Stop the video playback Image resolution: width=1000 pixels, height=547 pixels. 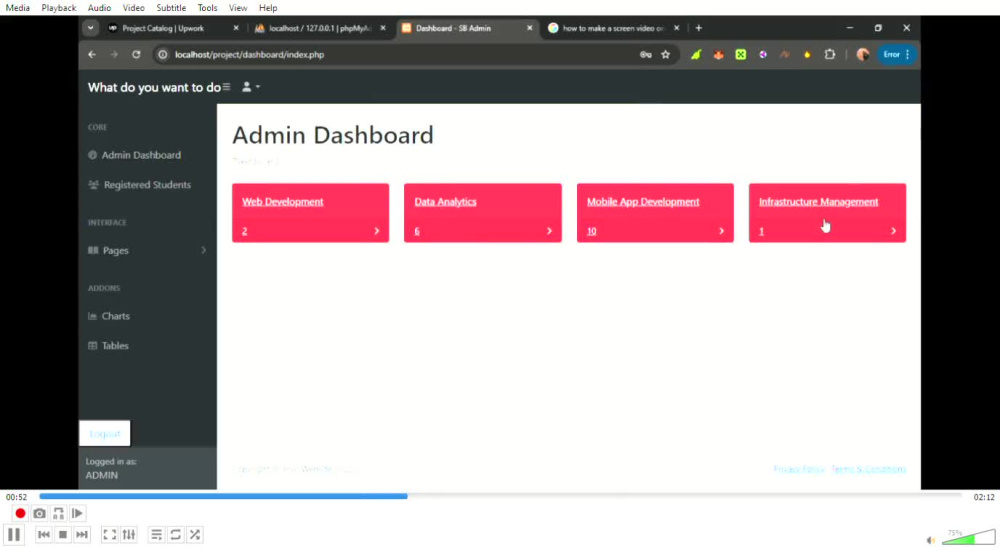pos(62,534)
